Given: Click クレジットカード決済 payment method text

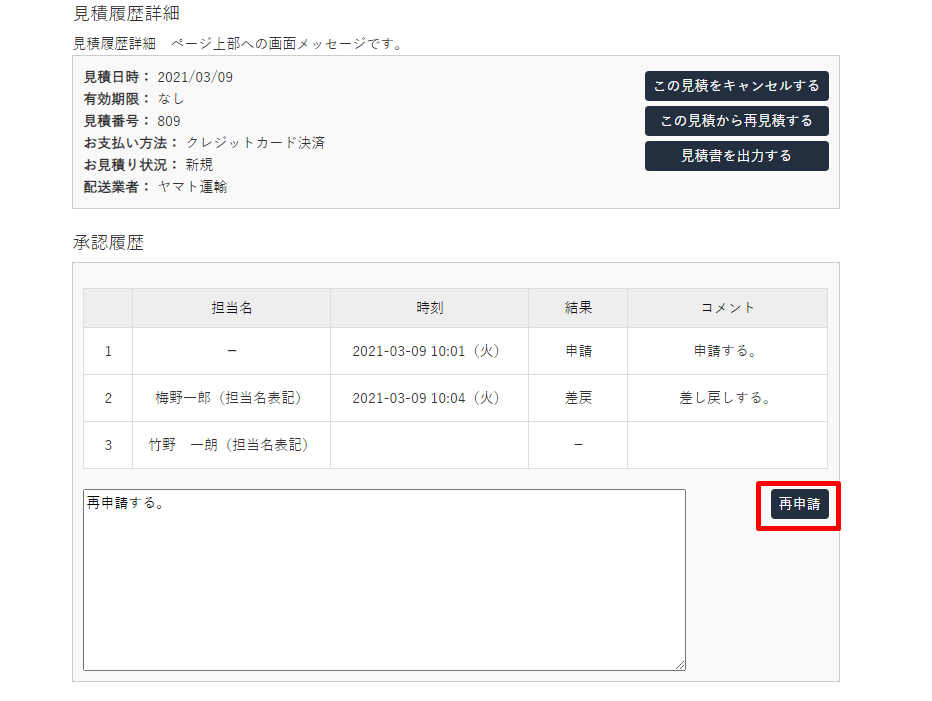Looking at the screenshot, I should point(256,143).
